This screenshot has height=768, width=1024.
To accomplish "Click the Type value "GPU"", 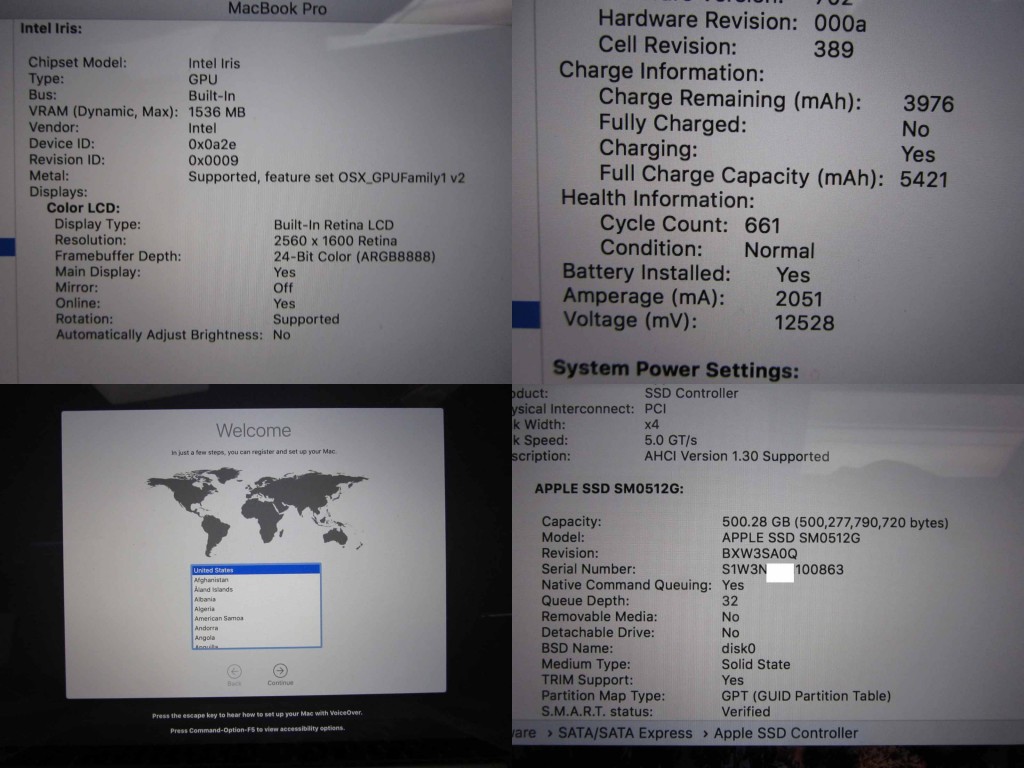I will tap(202, 80).
